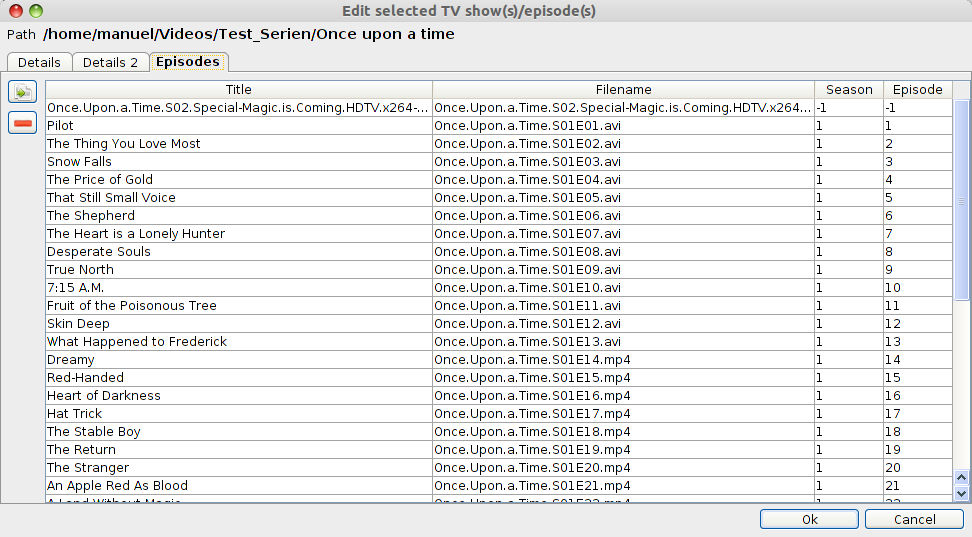
Task: Click the Episode column header
Action: click(x=917, y=89)
